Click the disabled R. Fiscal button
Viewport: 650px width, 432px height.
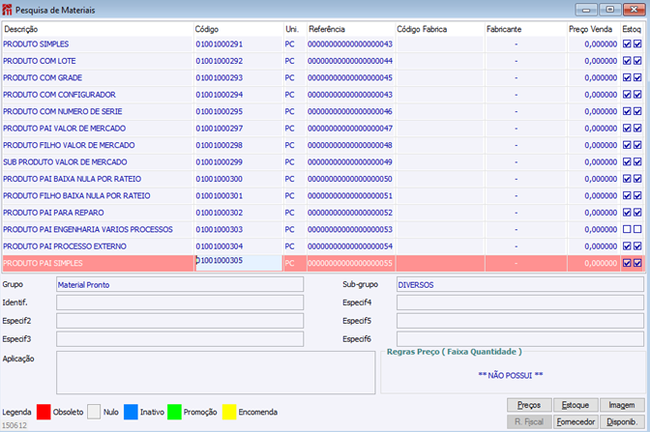[529, 422]
